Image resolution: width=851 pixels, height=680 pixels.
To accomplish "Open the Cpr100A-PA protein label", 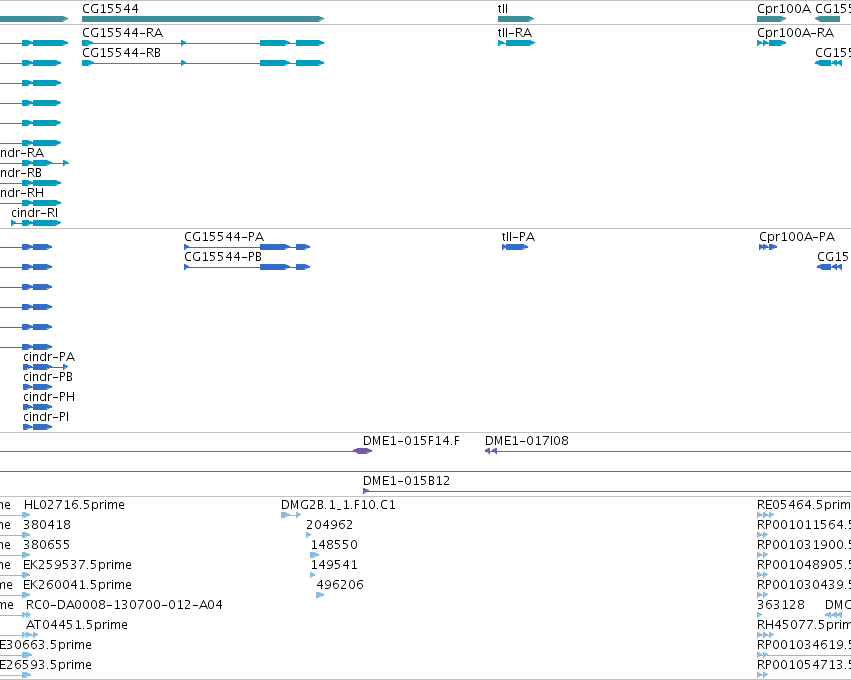I will pos(797,237).
